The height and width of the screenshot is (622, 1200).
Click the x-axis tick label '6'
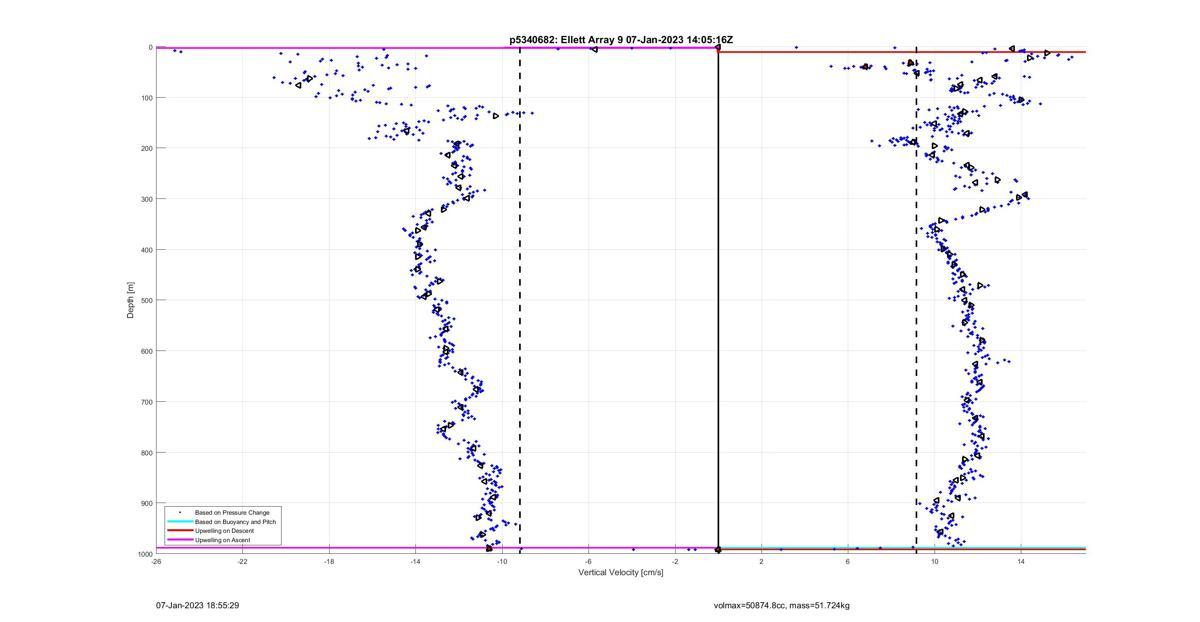(x=848, y=562)
